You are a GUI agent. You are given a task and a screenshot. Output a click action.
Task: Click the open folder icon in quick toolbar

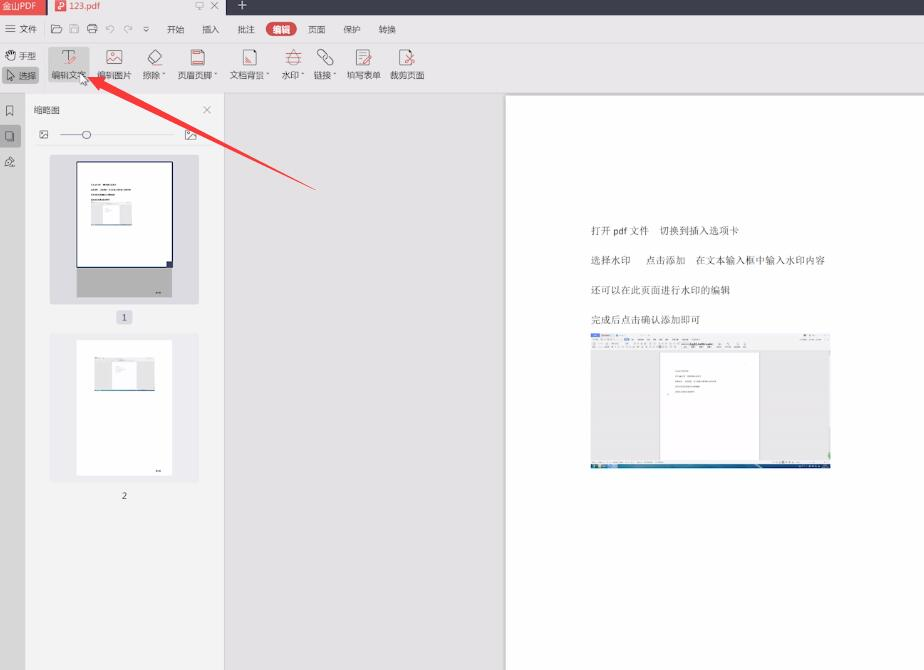(57, 30)
